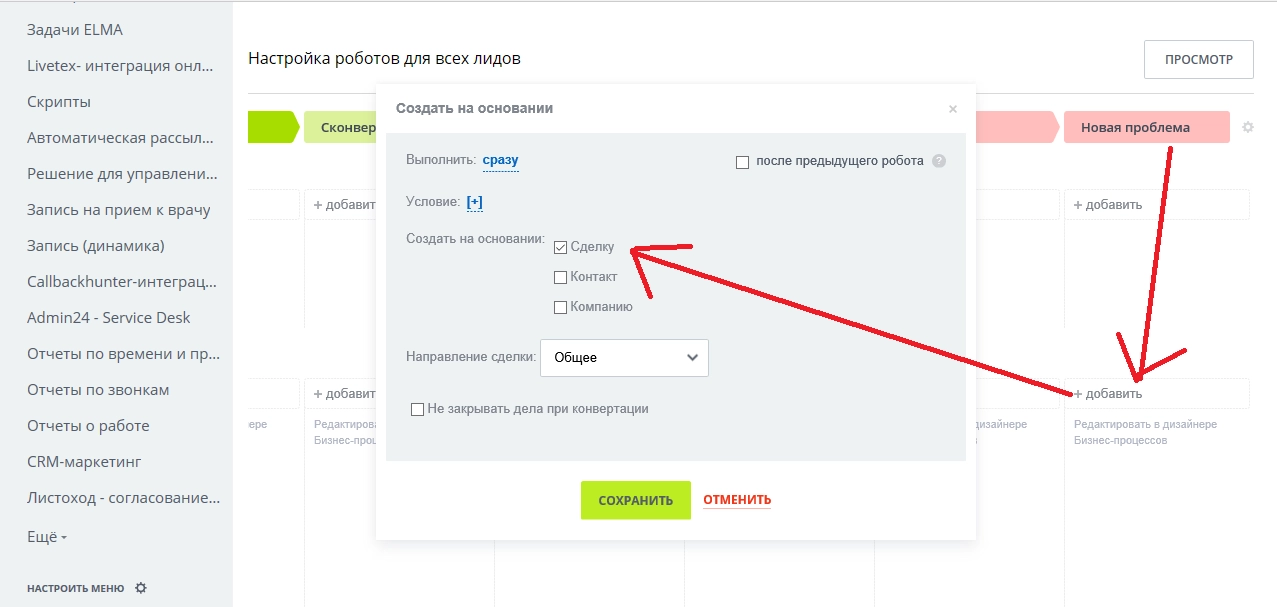Screen dimensions: 1277x607
Task: Toggle the Сделку checkbox
Action: click(x=561, y=247)
